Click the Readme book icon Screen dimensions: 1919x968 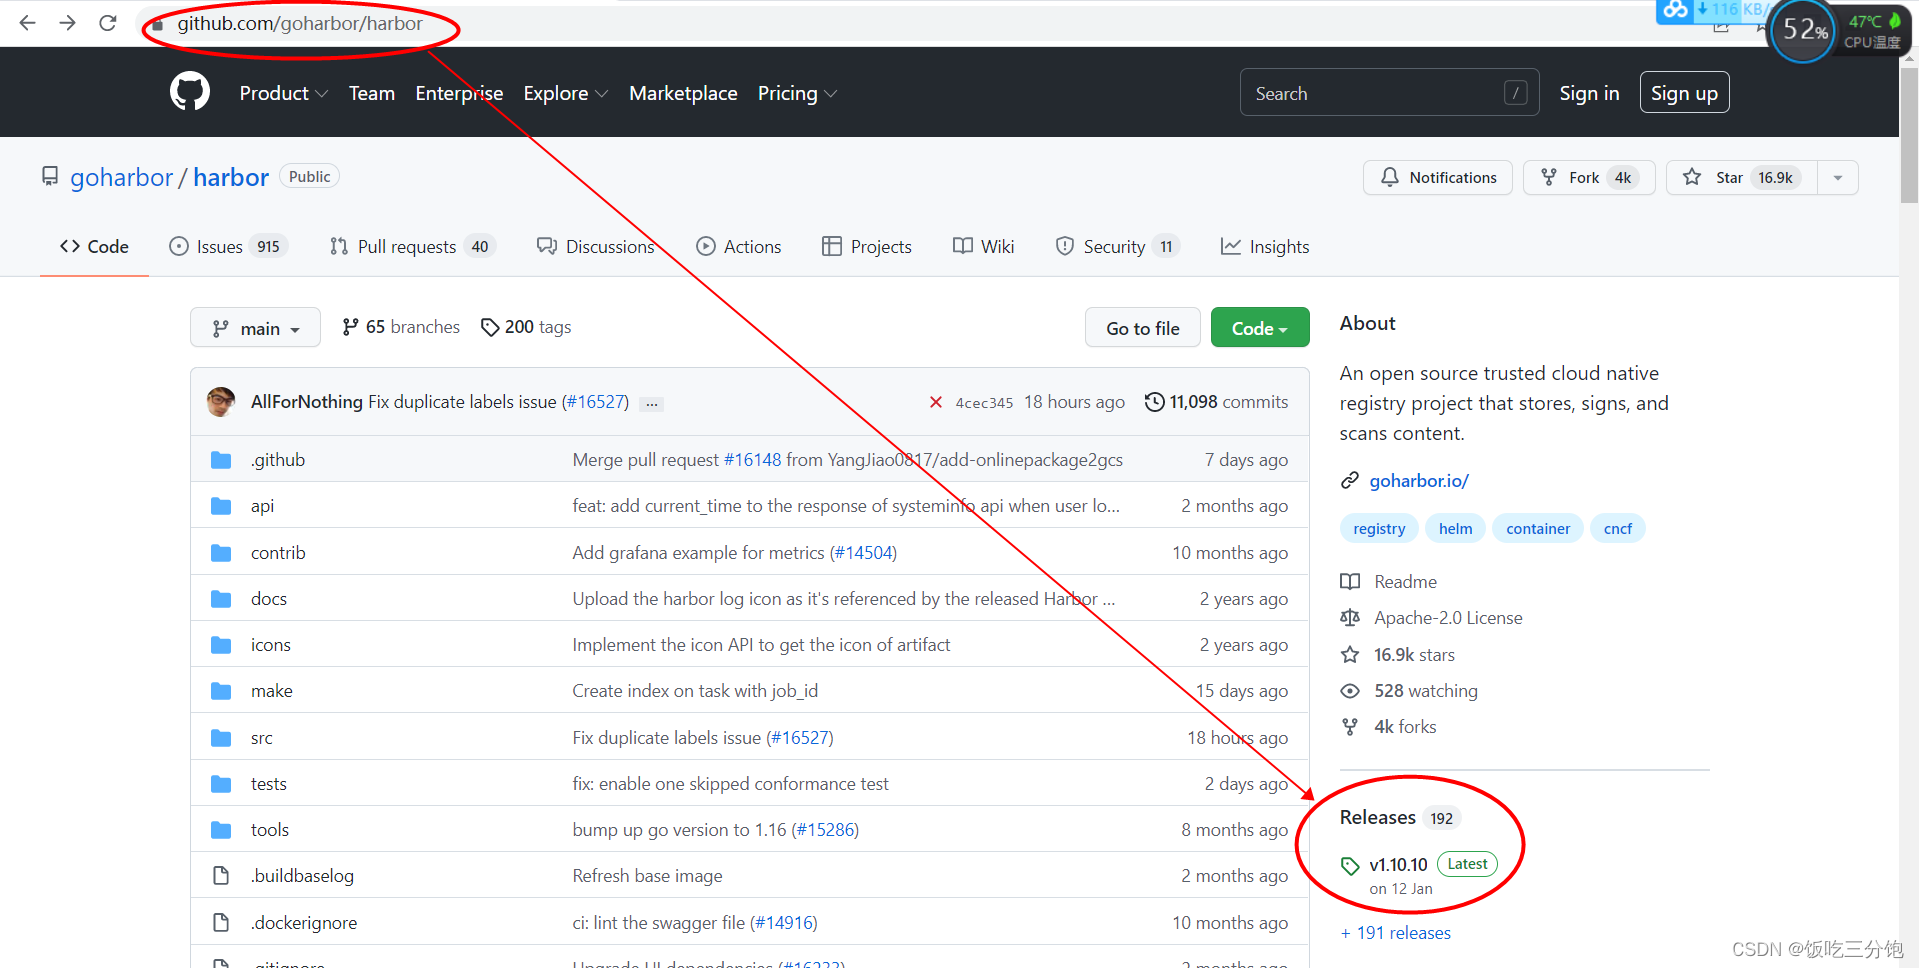pyautogui.click(x=1350, y=582)
